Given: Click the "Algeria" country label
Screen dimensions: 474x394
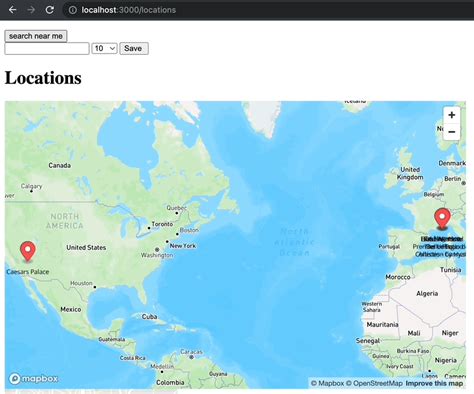Looking at the screenshot, I should tap(427, 293).
